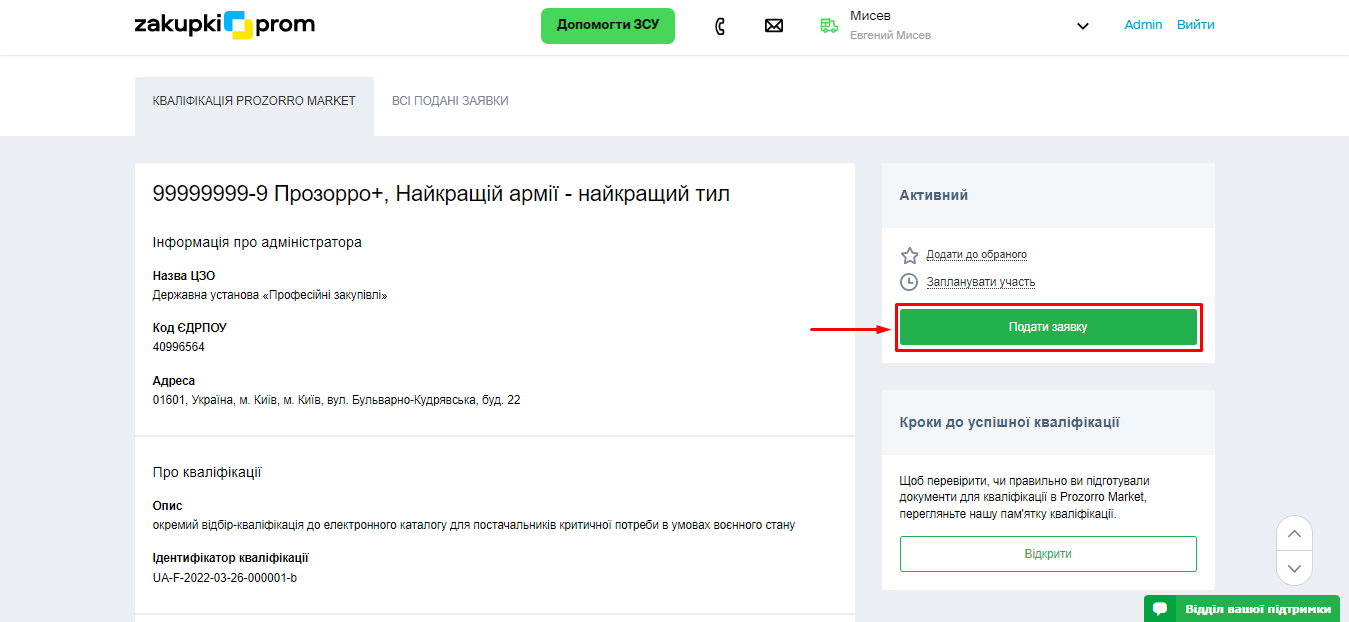Click the phone contact icon

pyautogui.click(x=720, y=26)
